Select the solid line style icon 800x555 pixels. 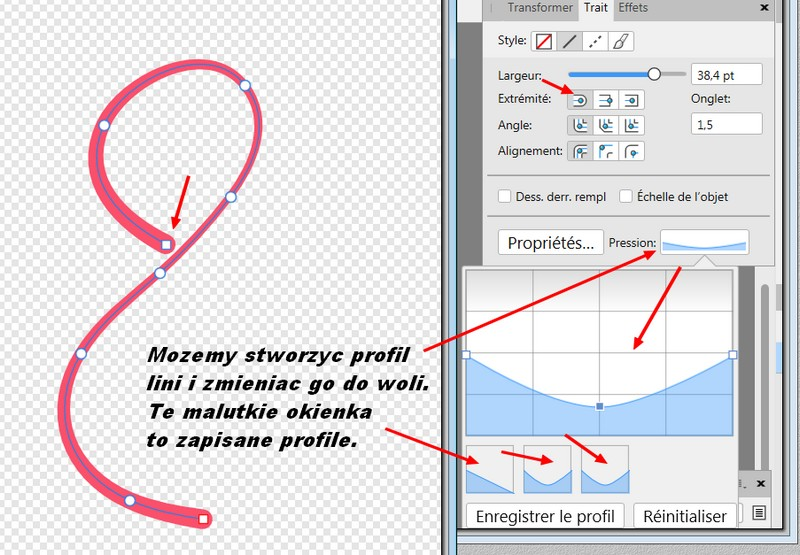click(569, 41)
